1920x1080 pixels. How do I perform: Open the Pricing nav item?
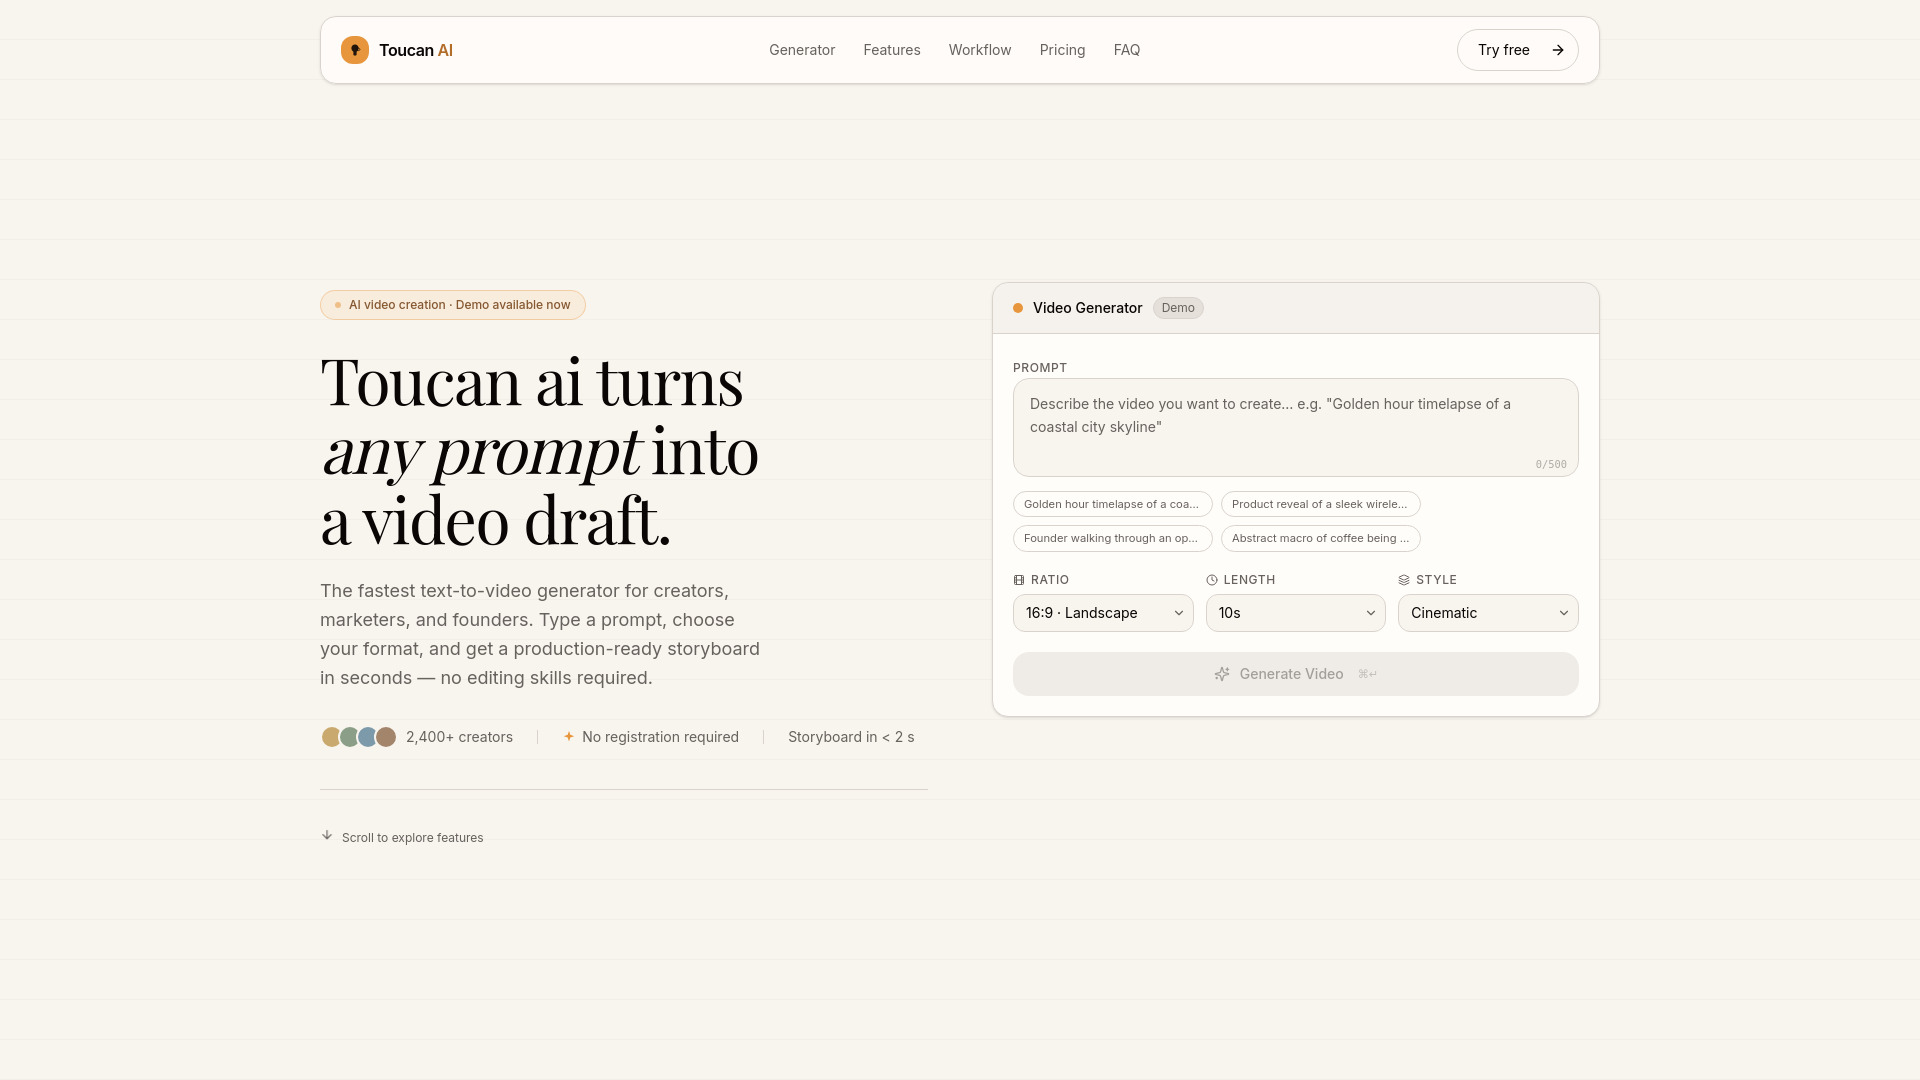click(x=1062, y=50)
